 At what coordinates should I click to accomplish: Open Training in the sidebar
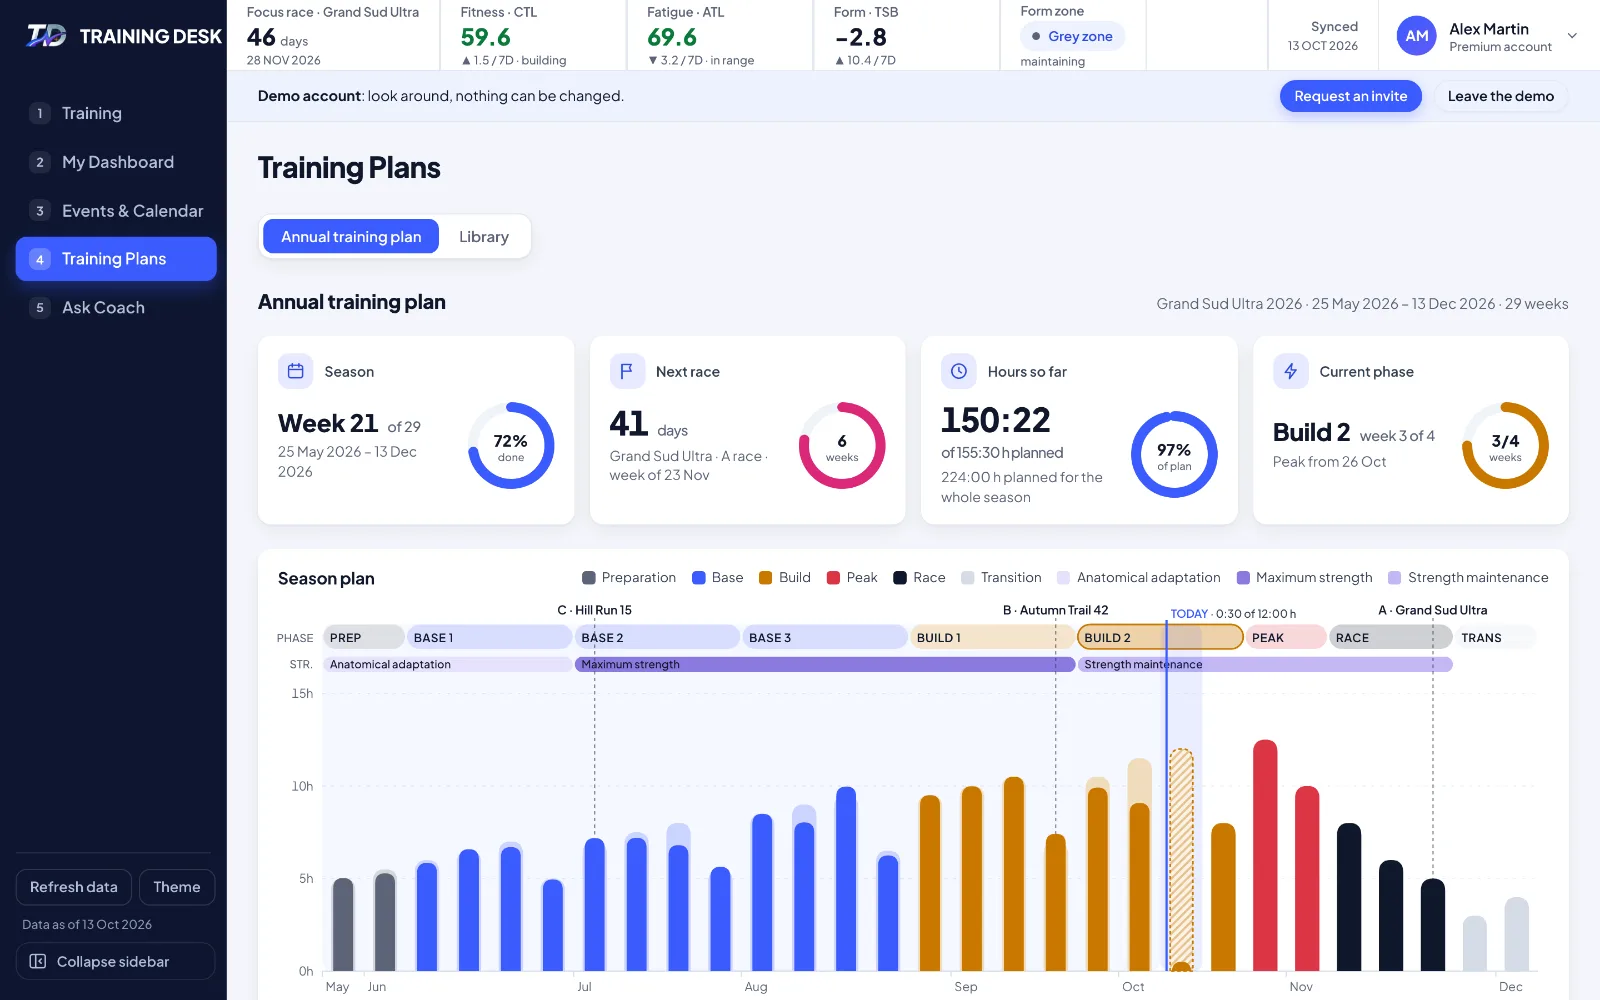(x=116, y=113)
